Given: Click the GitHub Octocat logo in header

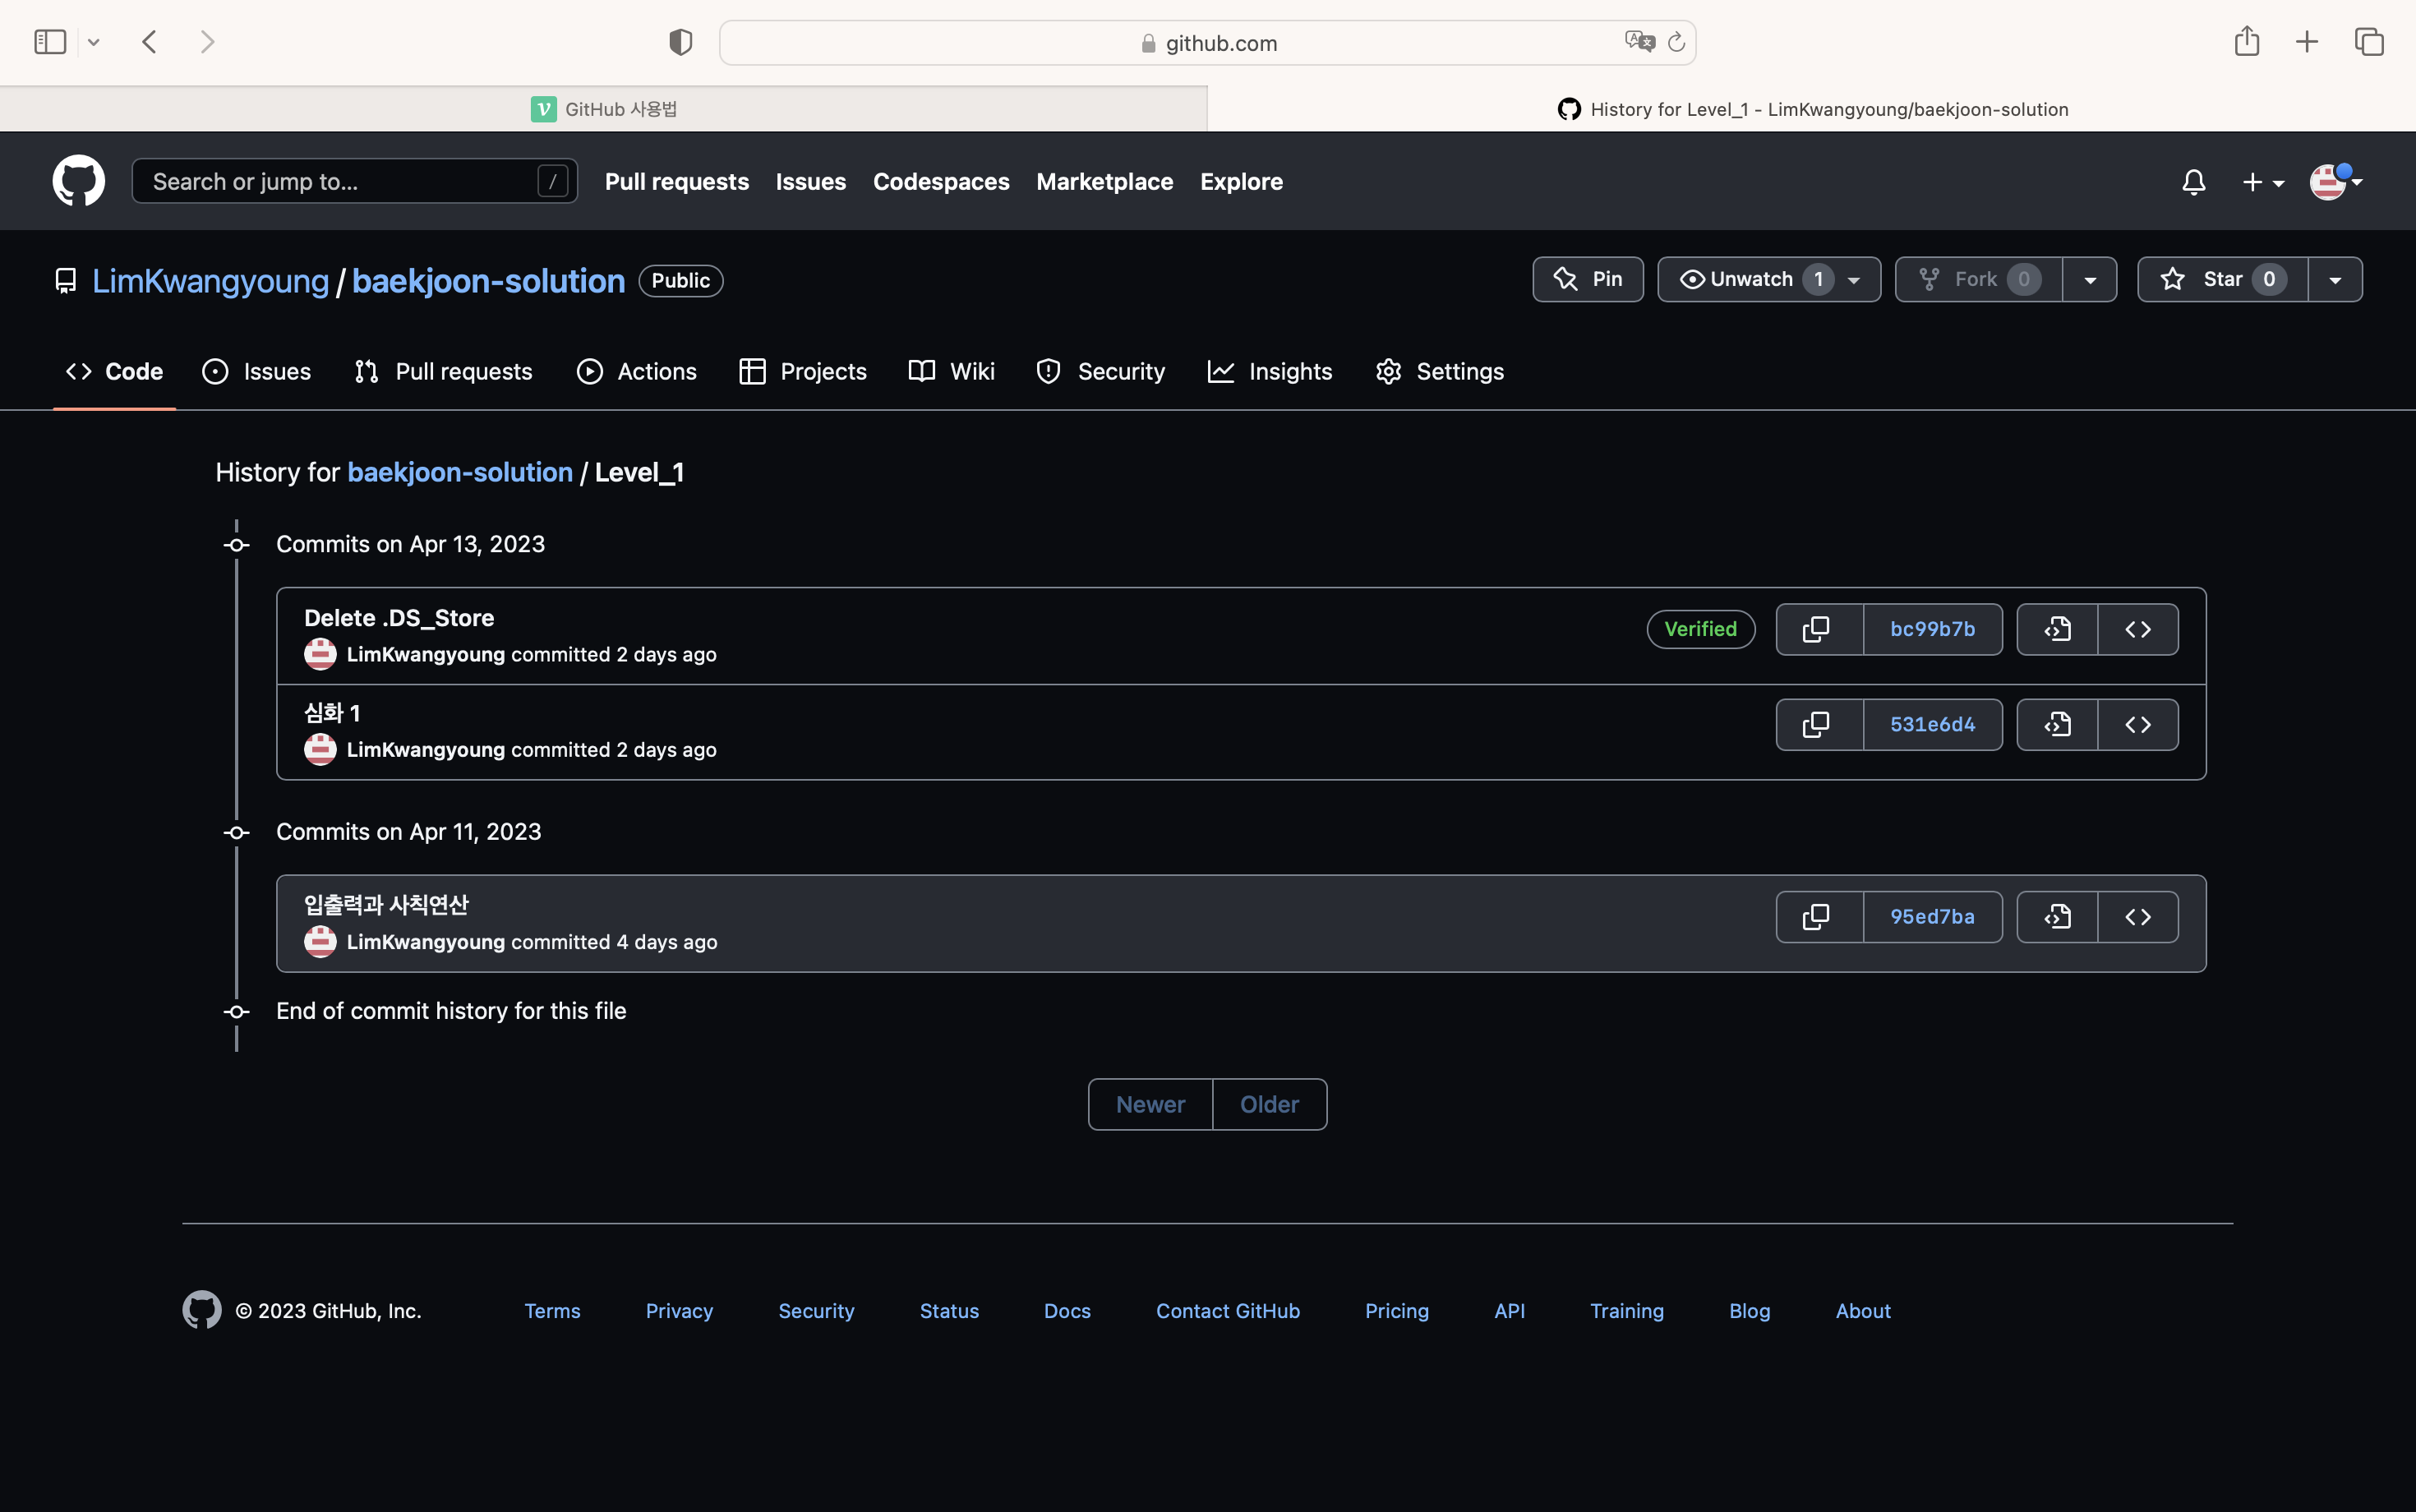Looking at the screenshot, I should tap(78, 181).
